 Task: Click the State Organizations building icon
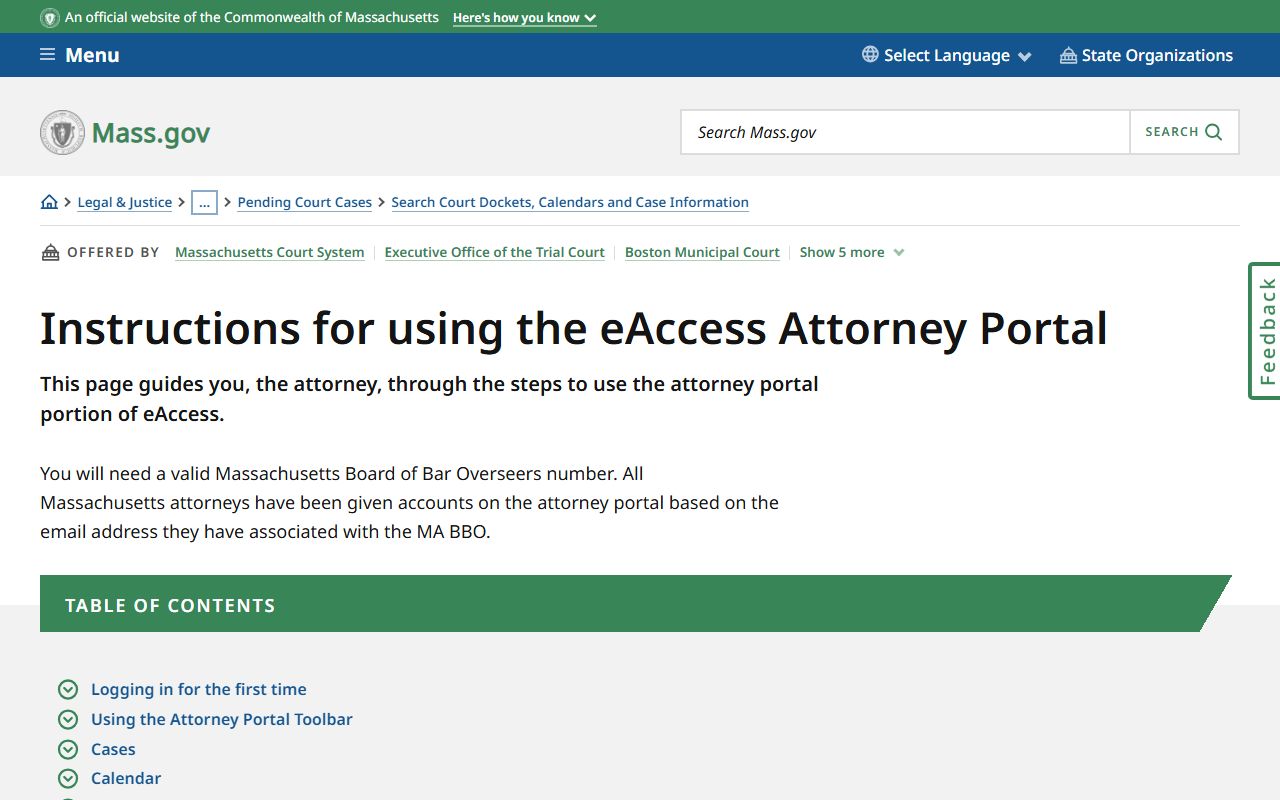[1068, 55]
